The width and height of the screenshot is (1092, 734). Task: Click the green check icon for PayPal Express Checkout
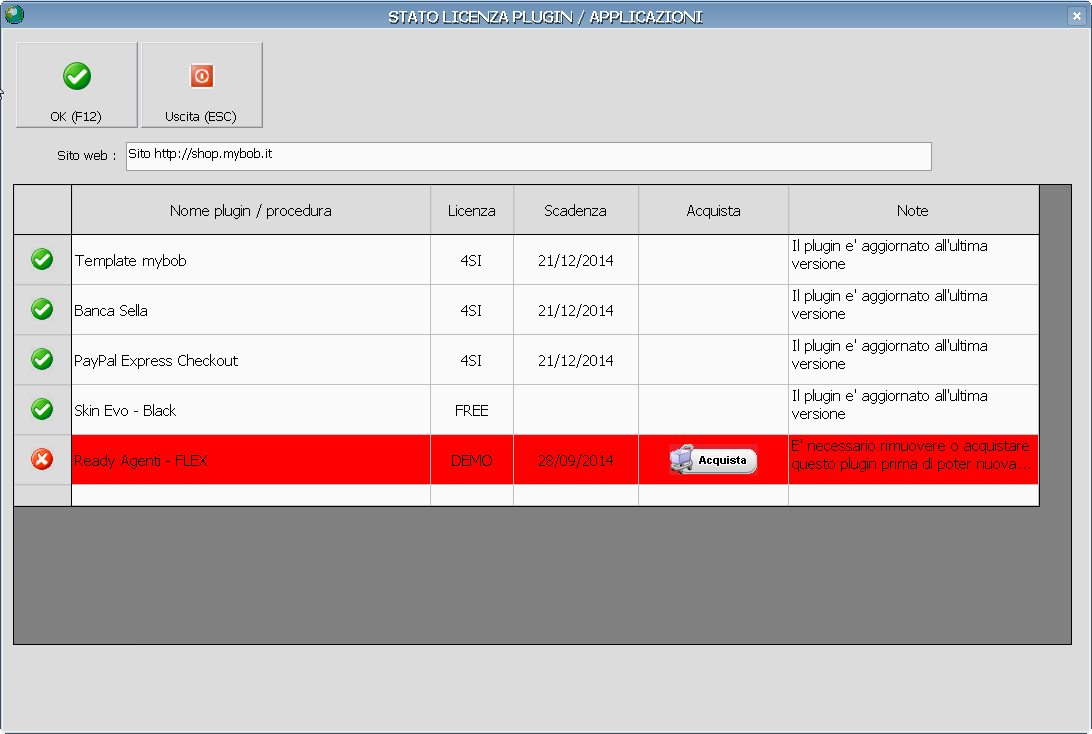tap(42, 360)
